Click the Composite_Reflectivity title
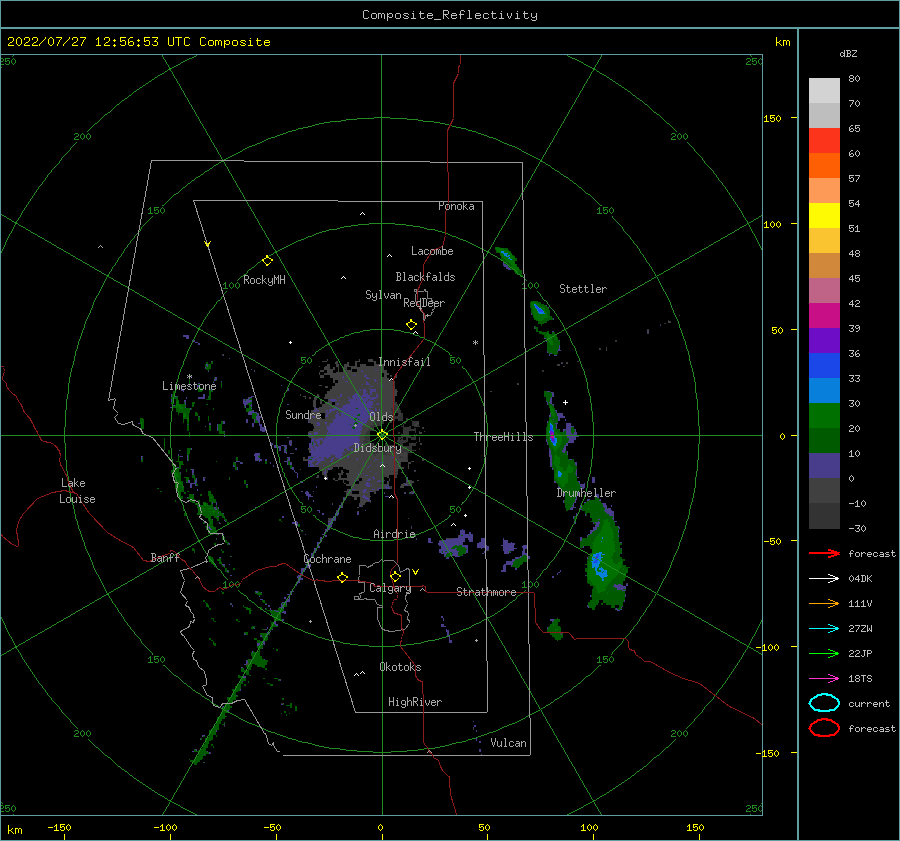 coord(450,15)
